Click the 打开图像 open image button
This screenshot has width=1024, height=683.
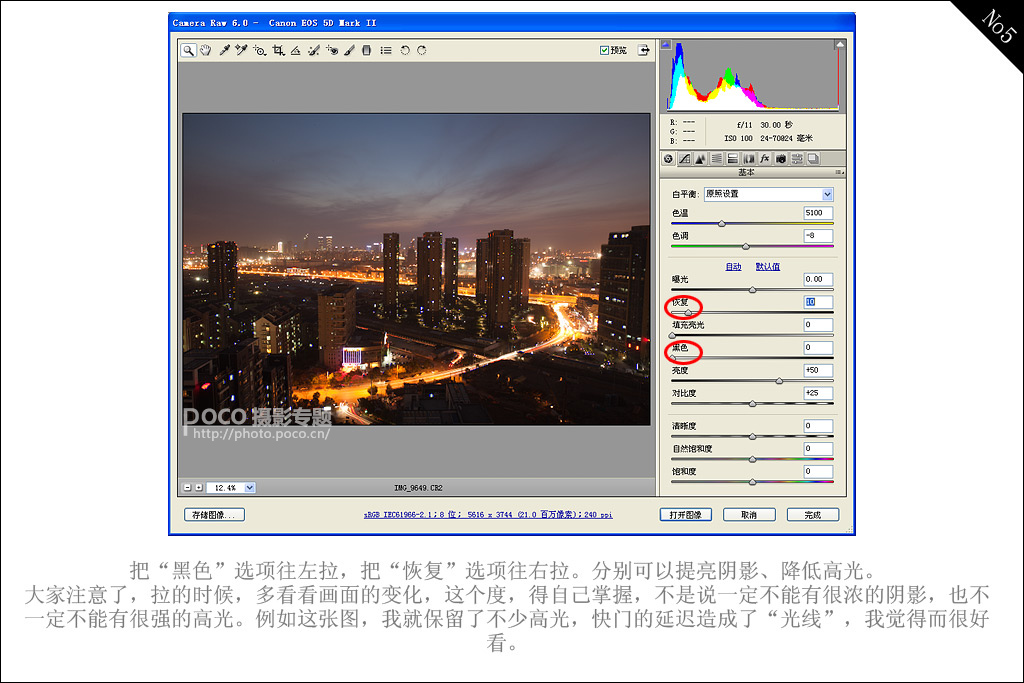[x=686, y=515]
